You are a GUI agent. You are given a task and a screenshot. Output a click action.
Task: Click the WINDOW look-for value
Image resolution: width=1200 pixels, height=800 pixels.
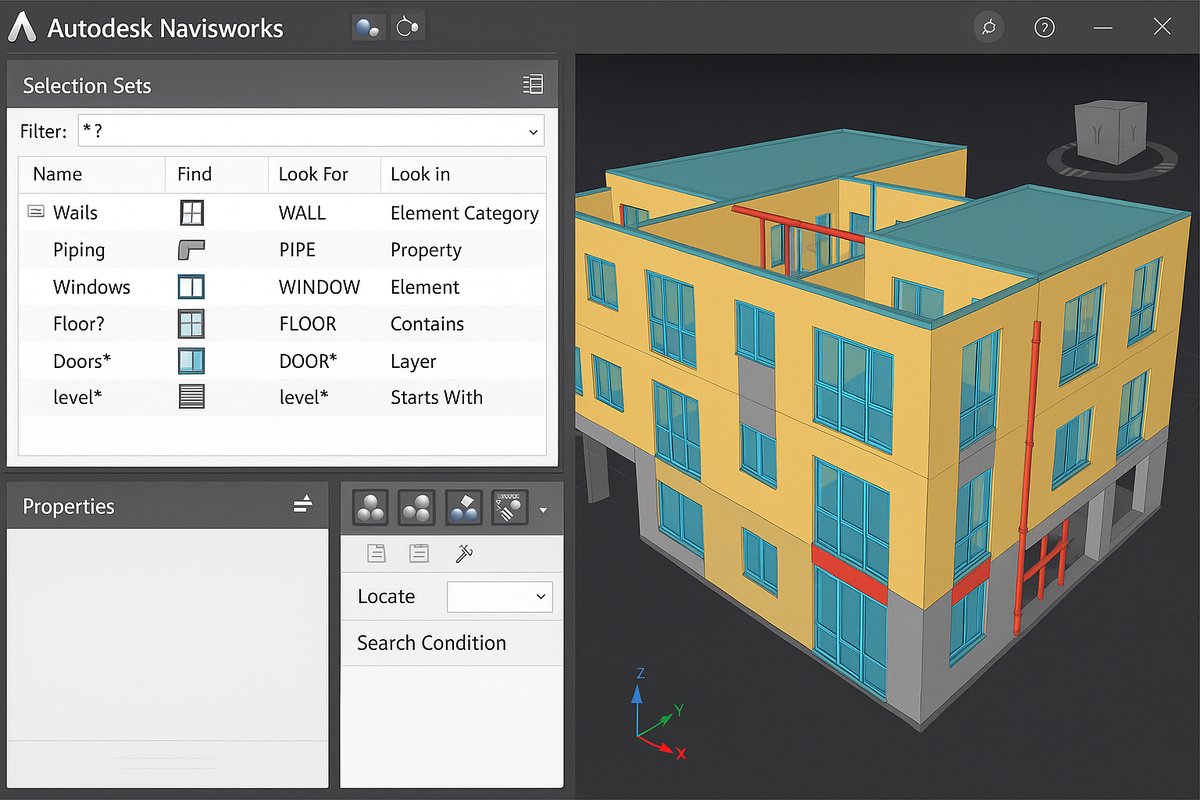pyautogui.click(x=319, y=287)
